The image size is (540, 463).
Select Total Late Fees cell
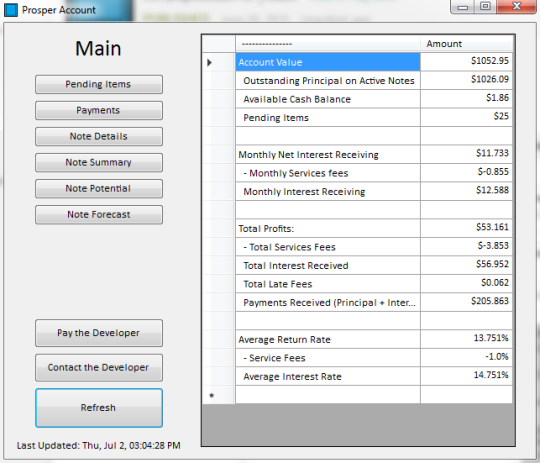point(328,284)
